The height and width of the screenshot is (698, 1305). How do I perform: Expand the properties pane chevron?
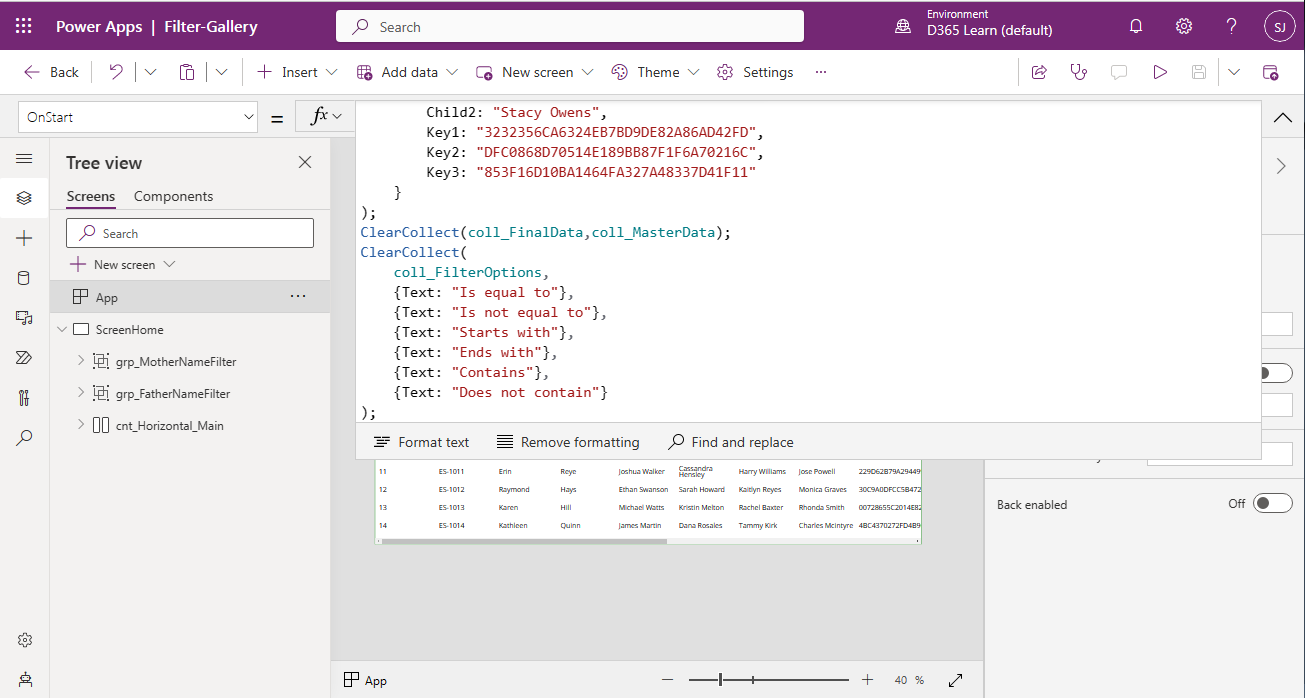tap(1282, 166)
